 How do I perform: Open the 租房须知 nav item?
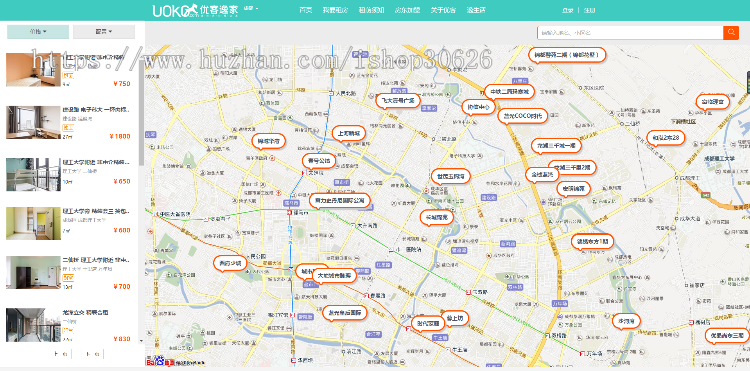pyautogui.click(x=372, y=10)
